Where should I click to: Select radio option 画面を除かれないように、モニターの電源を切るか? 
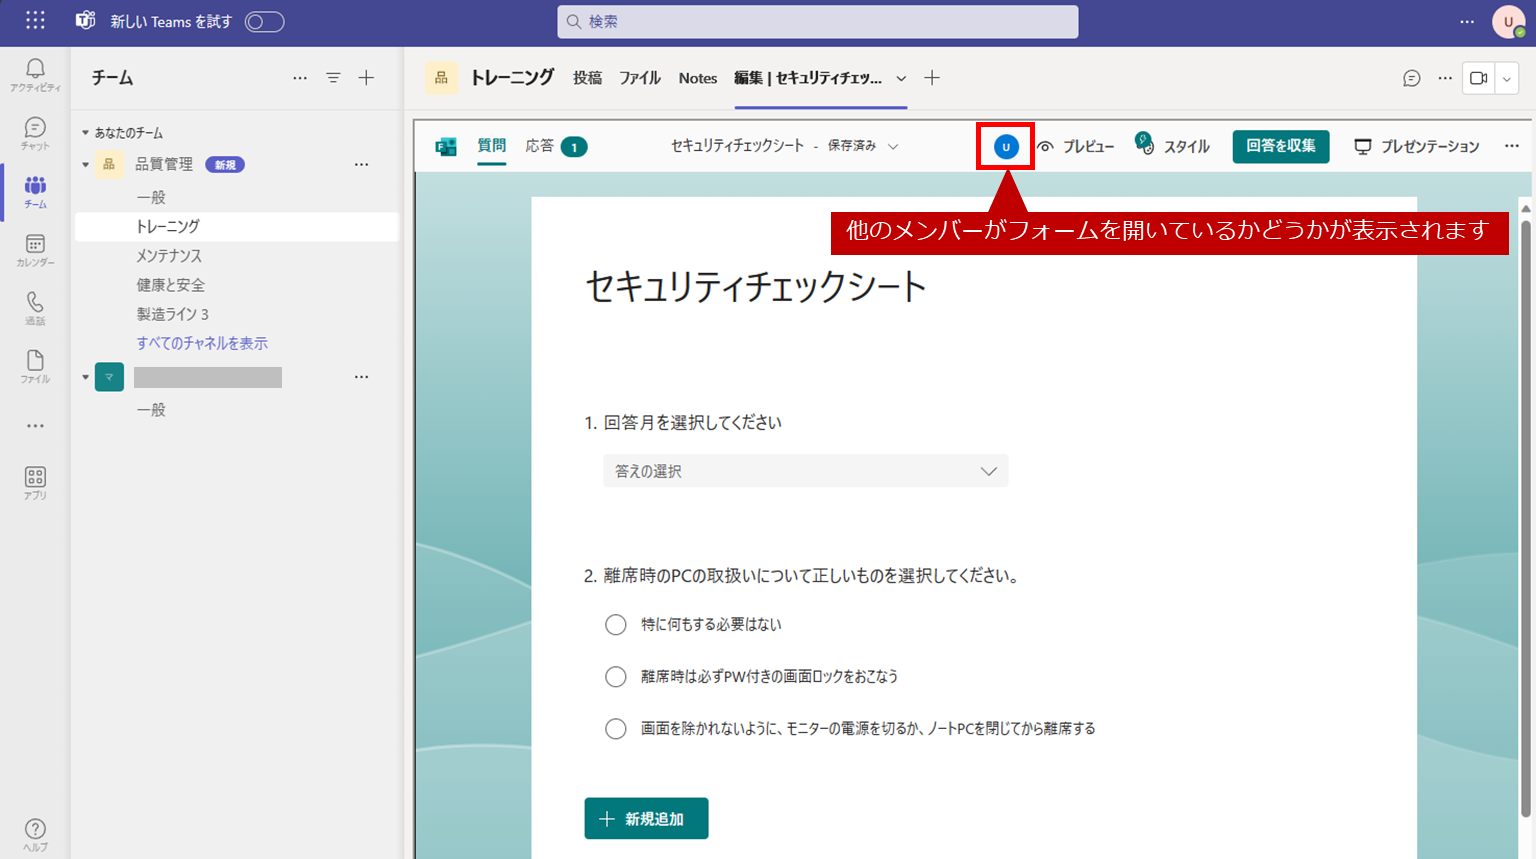pyautogui.click(x=616, y=729)
